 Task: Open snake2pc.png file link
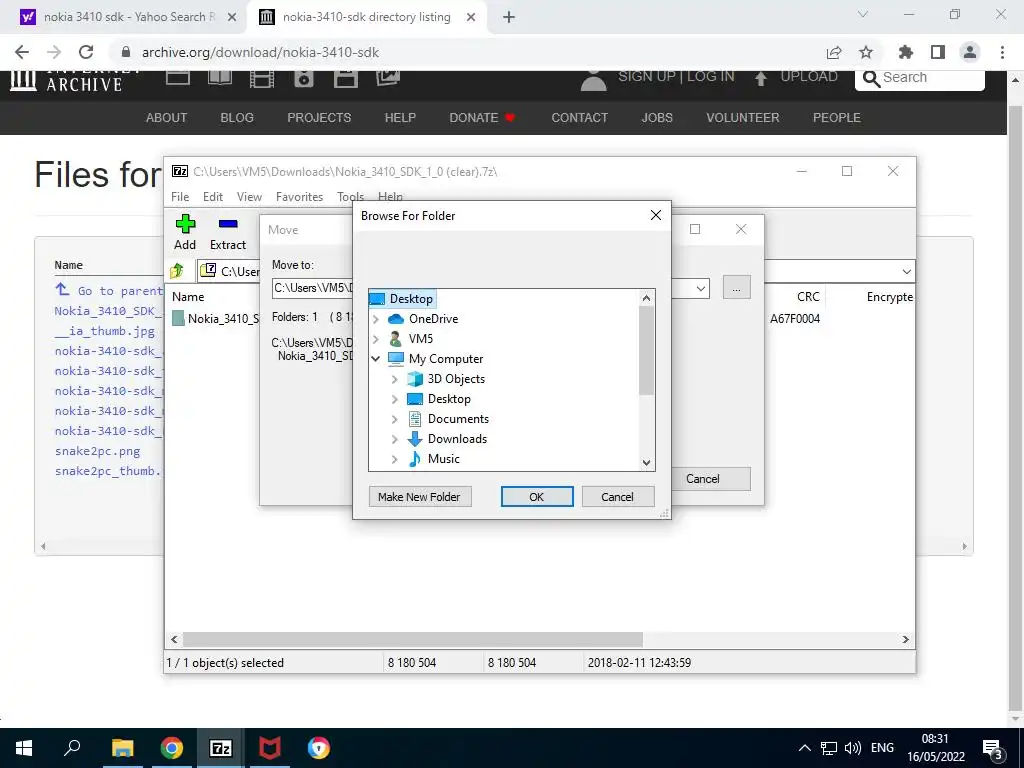coord(97,451)
